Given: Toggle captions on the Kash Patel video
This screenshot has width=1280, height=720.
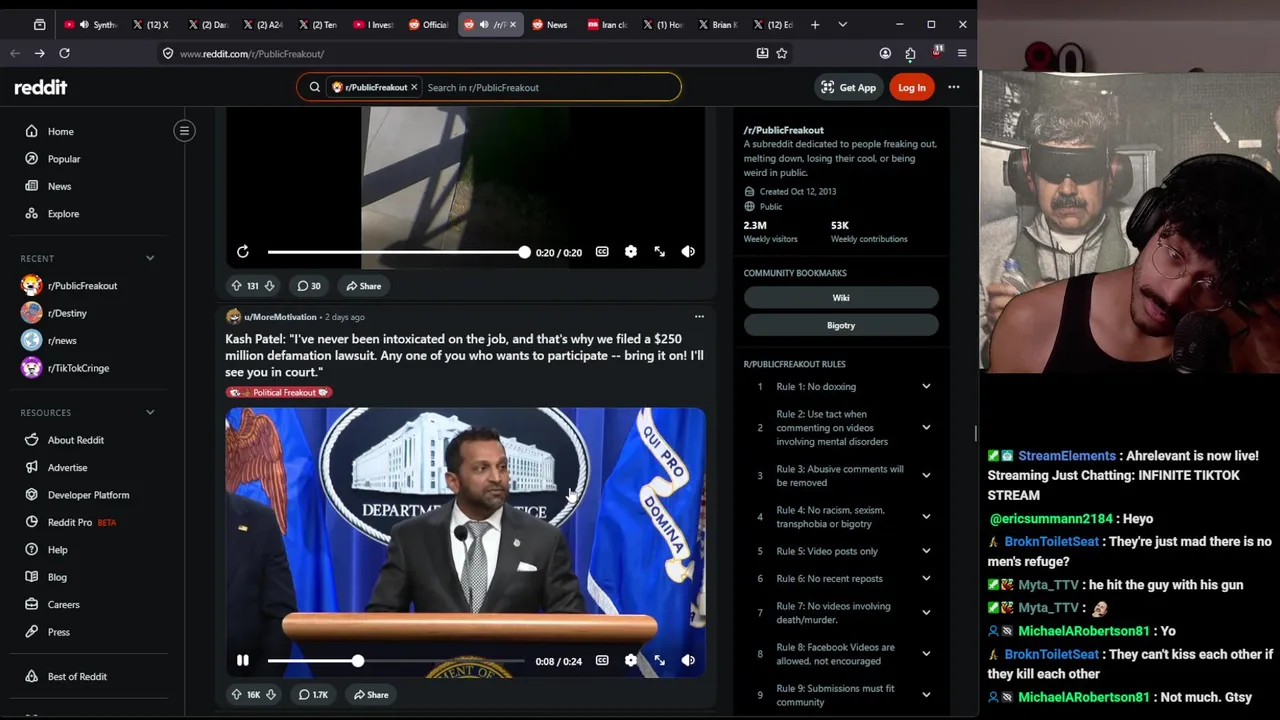Looking at the screenshot, I should coord(602,661).
